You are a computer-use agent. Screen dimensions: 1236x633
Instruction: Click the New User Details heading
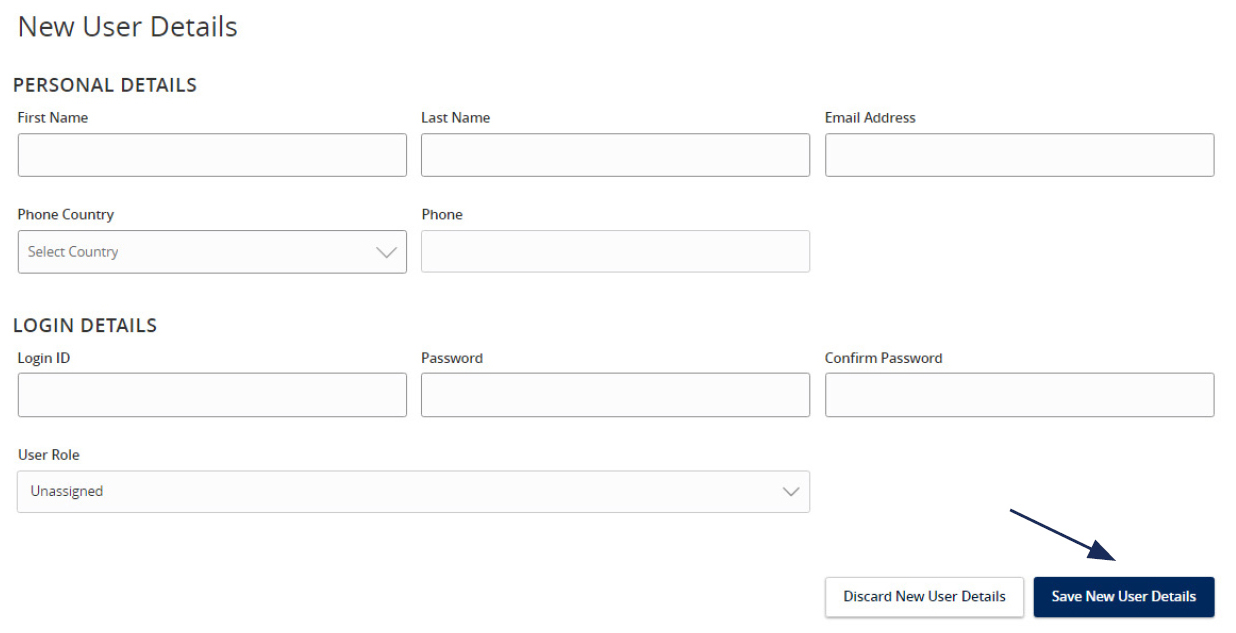pyautogui.click(x=127, y=26)
